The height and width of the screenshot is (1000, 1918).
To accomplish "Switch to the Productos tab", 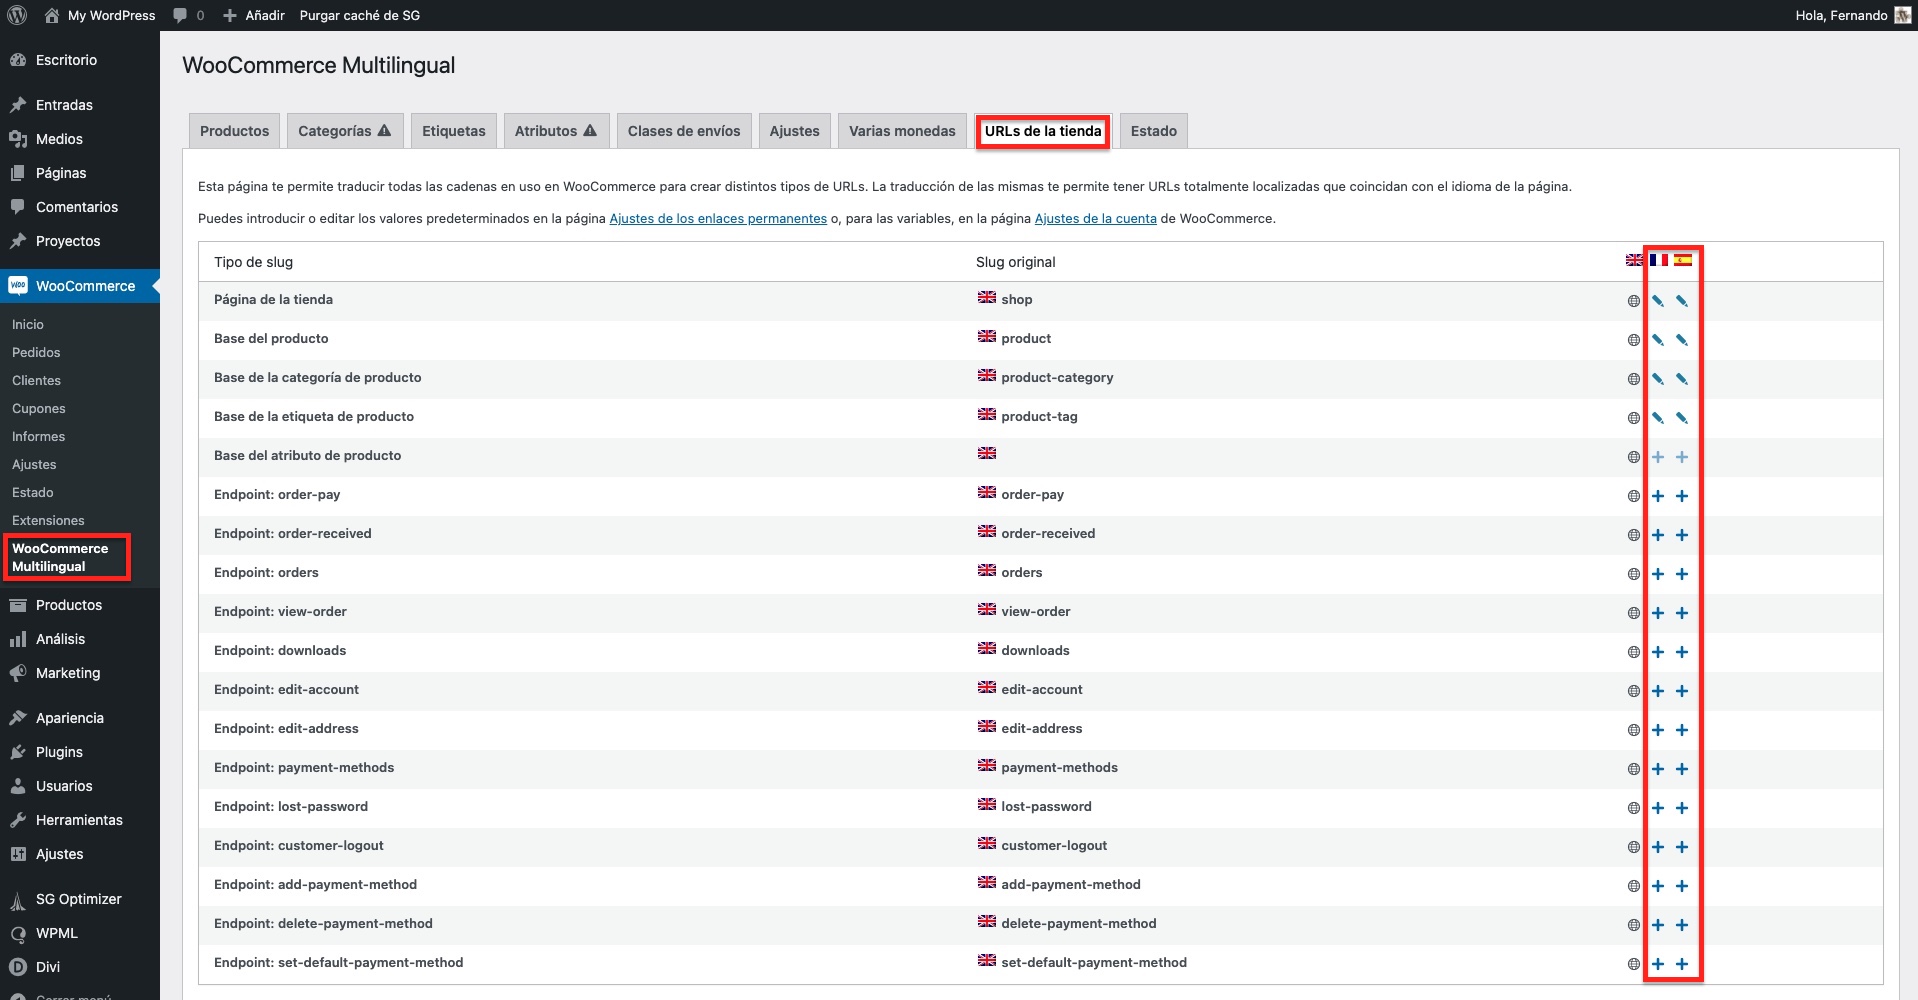I will pos(234,131).
